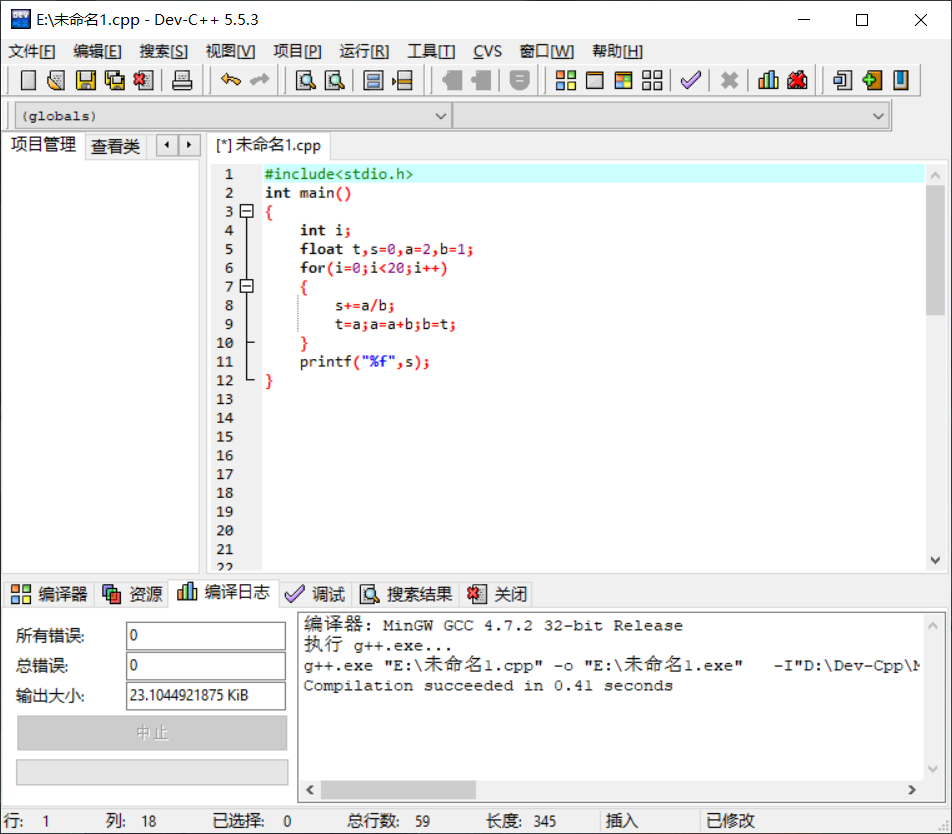Open Find with first magnifier icon

(305, 80)
